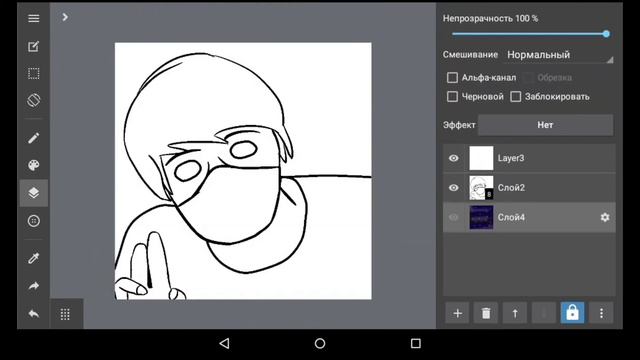640x360 pixels.
Task: Hide the Слой2 layer
Action: pos(453,188)
